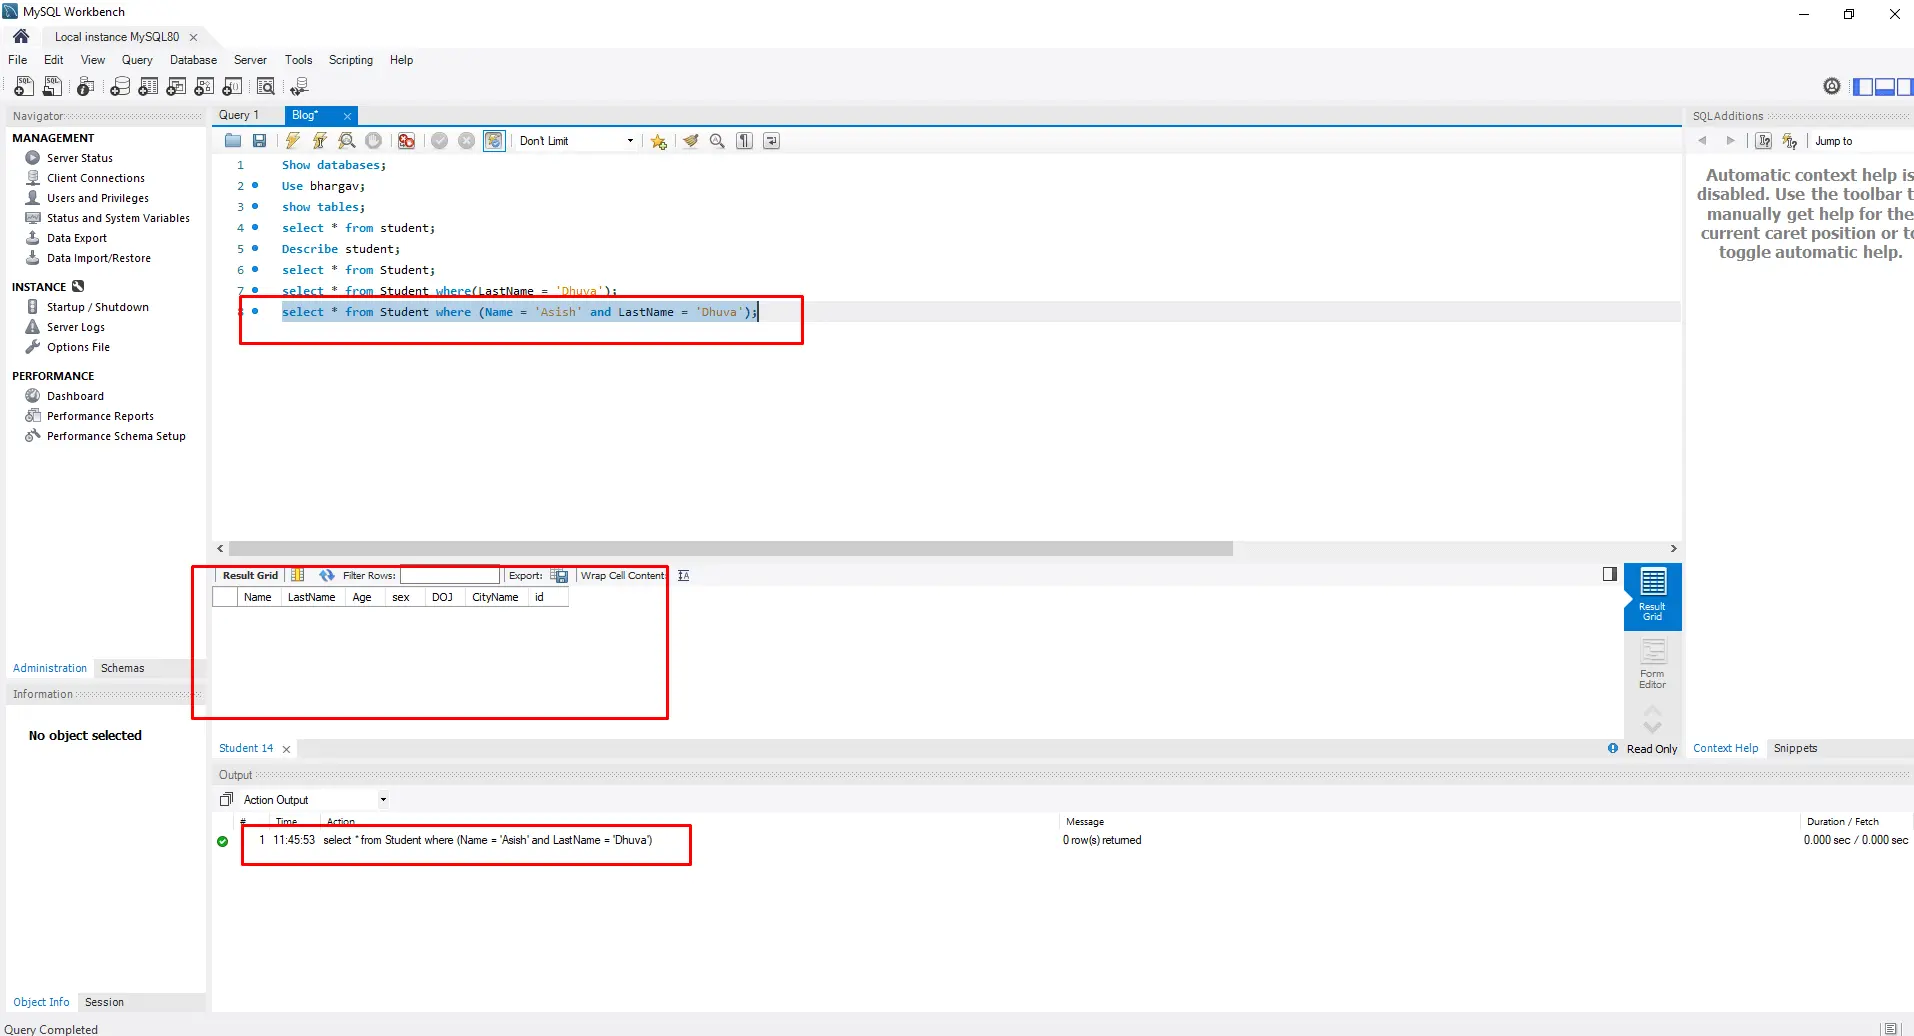Viewport: 1914px width, 1036px height.
Task: Expand the Action Output dropdown
Action: 383,800
